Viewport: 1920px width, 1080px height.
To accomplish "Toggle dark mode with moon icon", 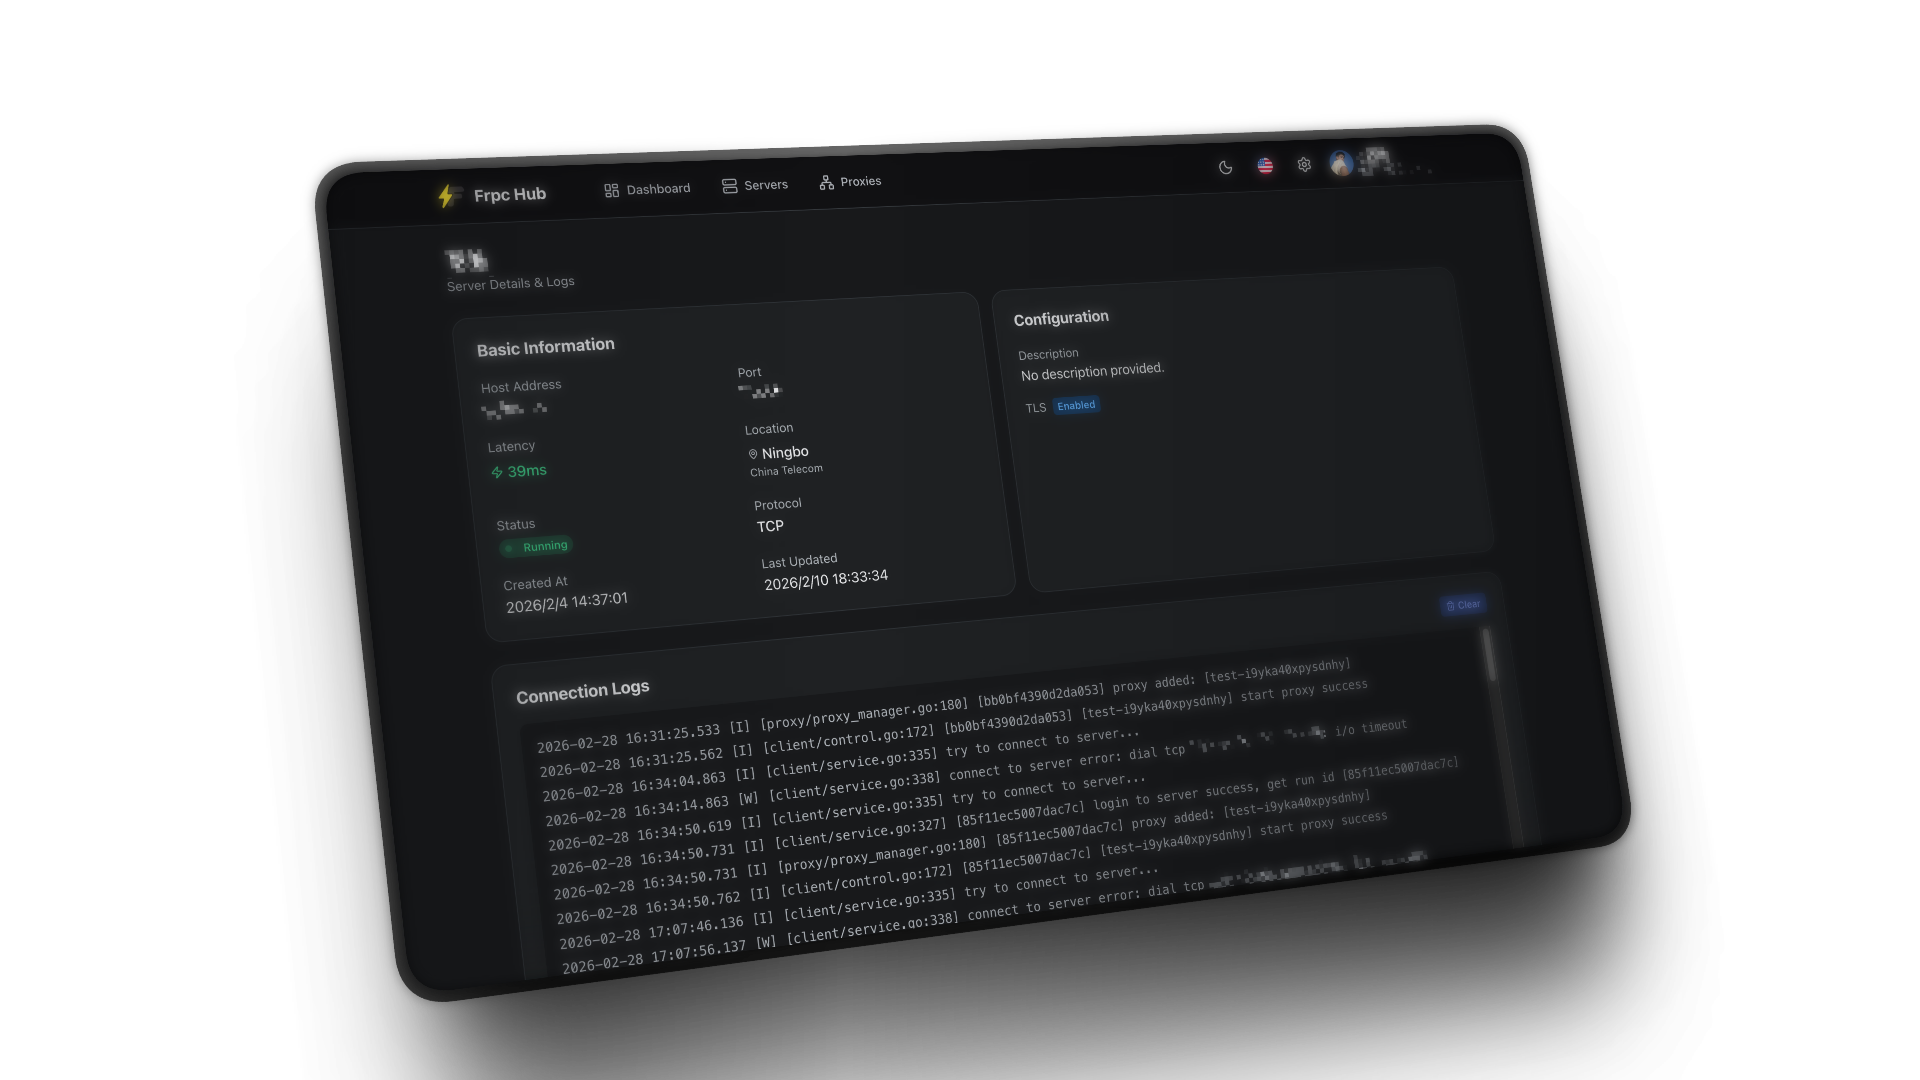I will coord(1225,167).
